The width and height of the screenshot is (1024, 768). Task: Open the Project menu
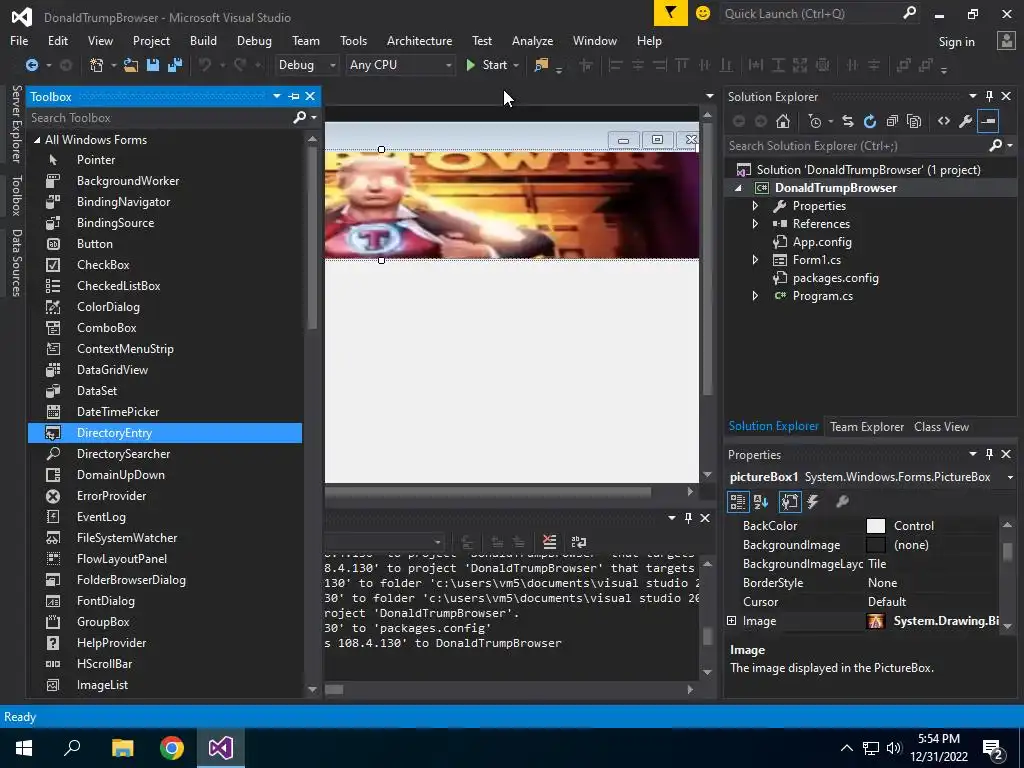point(152,40)
